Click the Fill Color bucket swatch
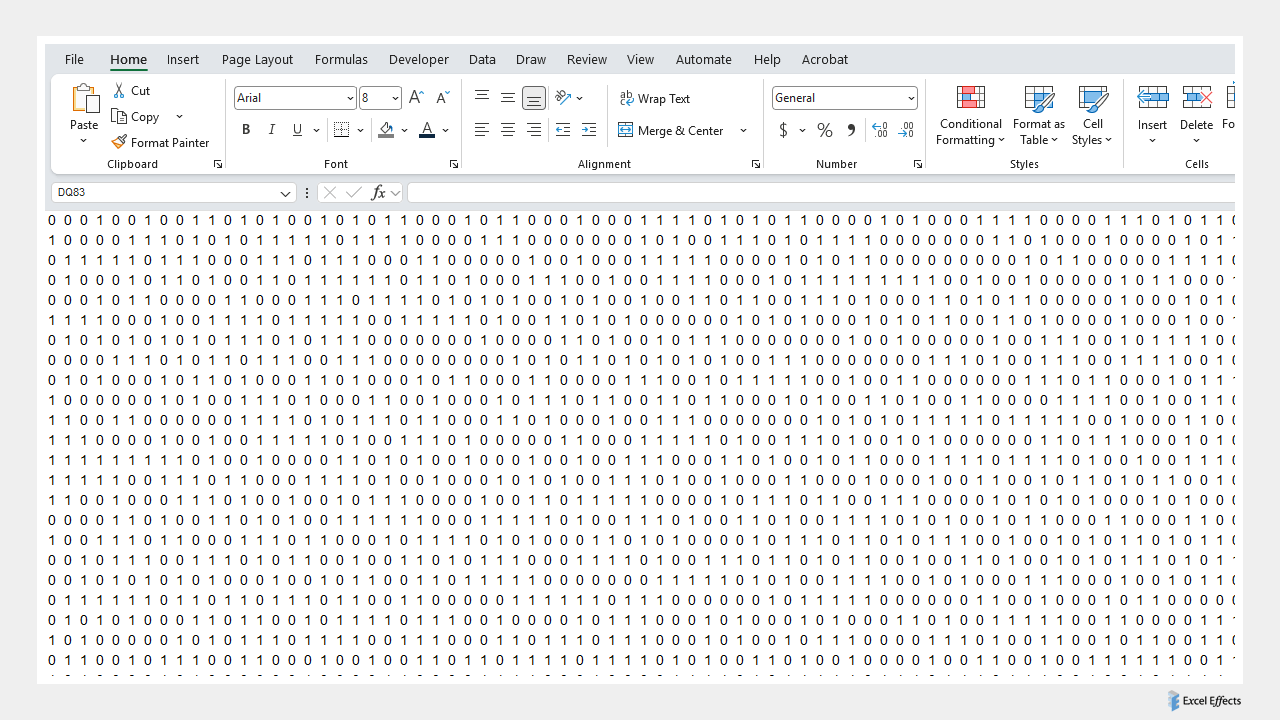 [387, 130]
